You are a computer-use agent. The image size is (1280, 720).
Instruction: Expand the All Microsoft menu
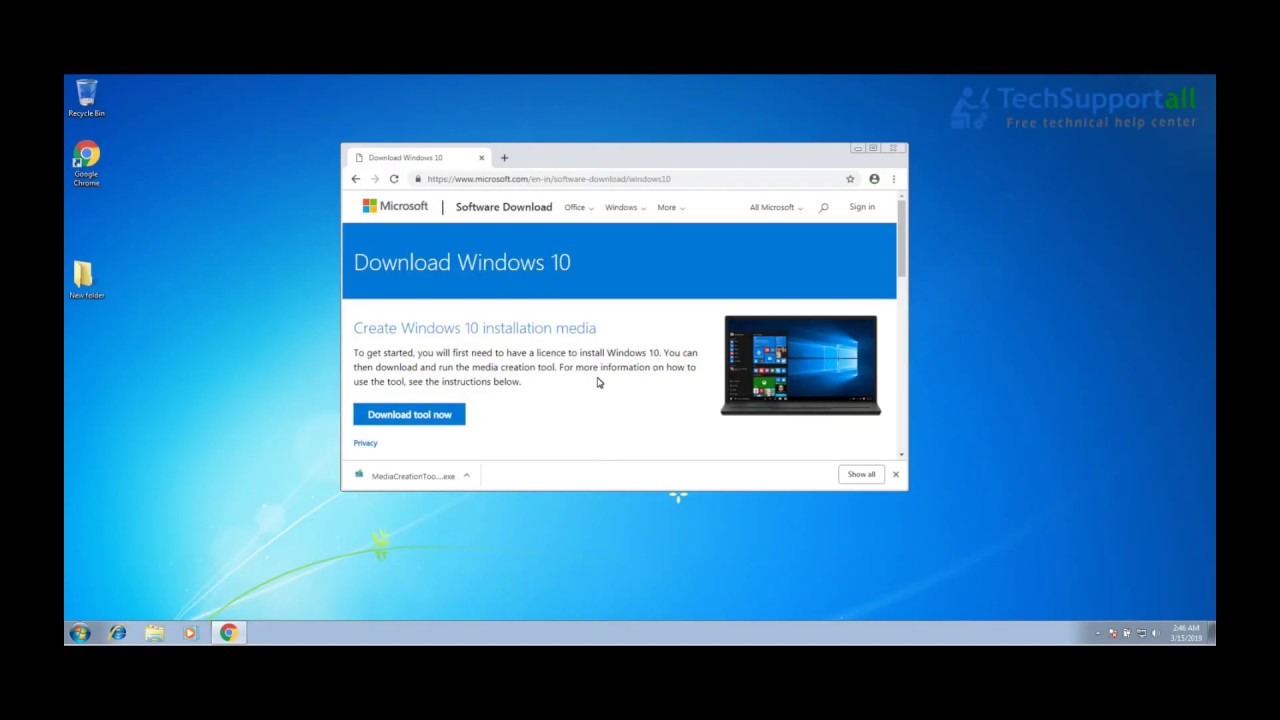coord(776,207)
